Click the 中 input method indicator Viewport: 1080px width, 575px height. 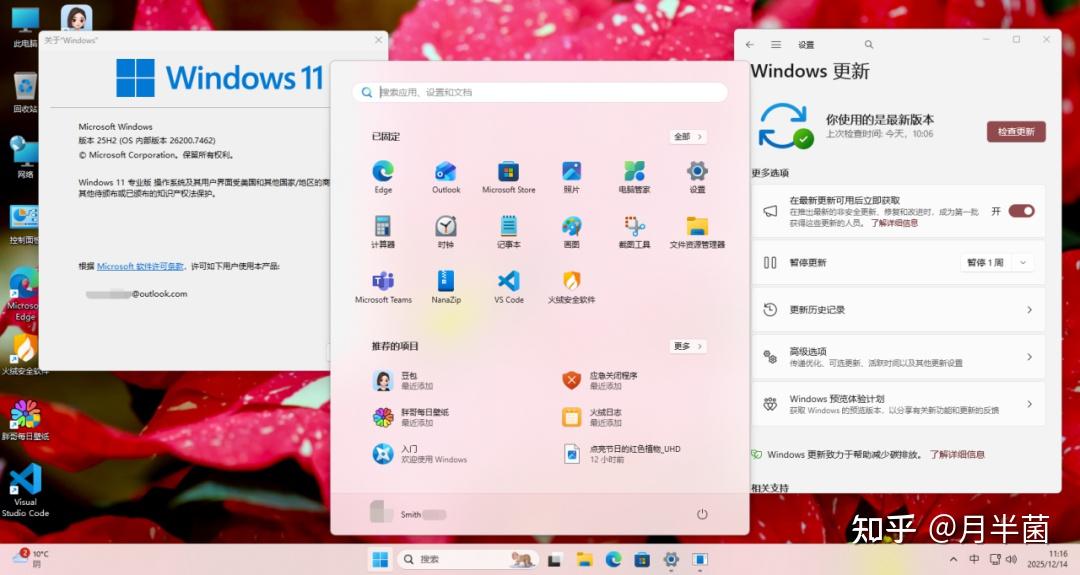(974, 559)
